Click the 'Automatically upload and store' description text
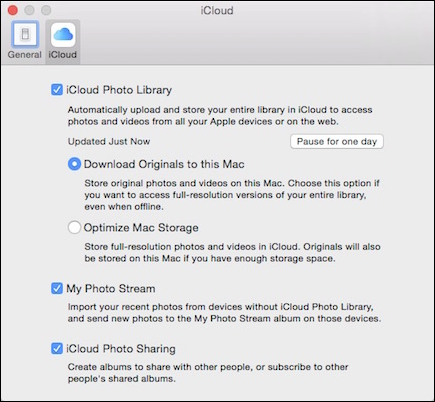Image resolution: width=435 pixels, height=402 pixels. (x=220, y=116)
